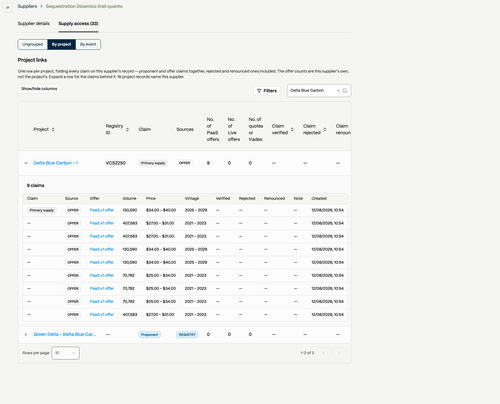The image size is (500, 404).
Task: Expand the sidebar with the double-chevron icon
Action: [8, 7]
